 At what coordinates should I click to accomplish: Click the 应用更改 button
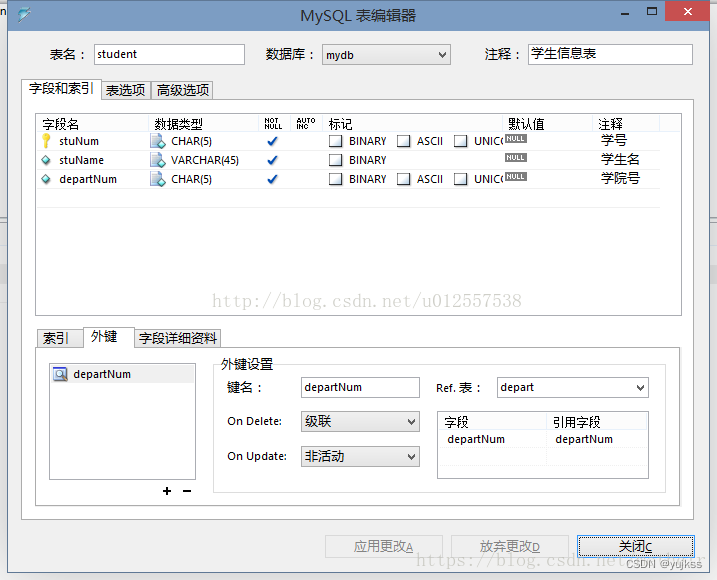[x=384, y=546]
